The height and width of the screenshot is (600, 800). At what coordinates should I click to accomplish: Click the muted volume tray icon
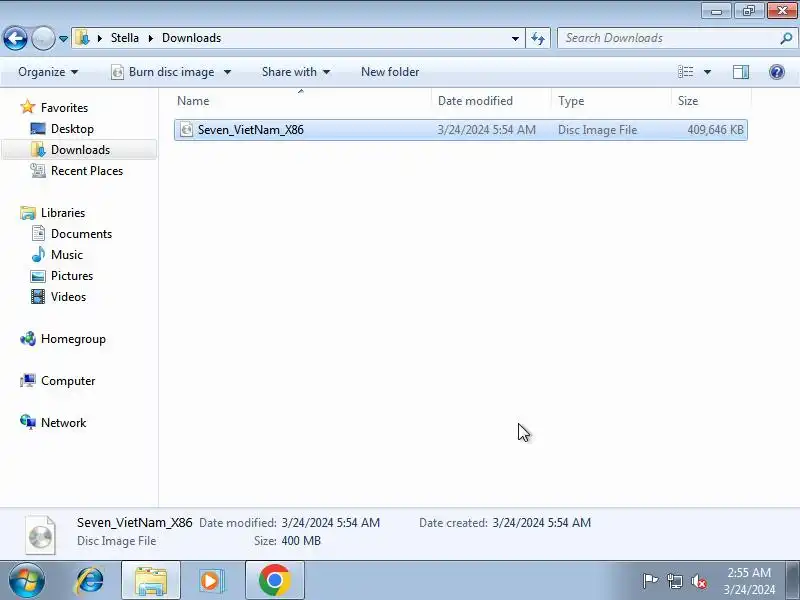click(698, 581)
